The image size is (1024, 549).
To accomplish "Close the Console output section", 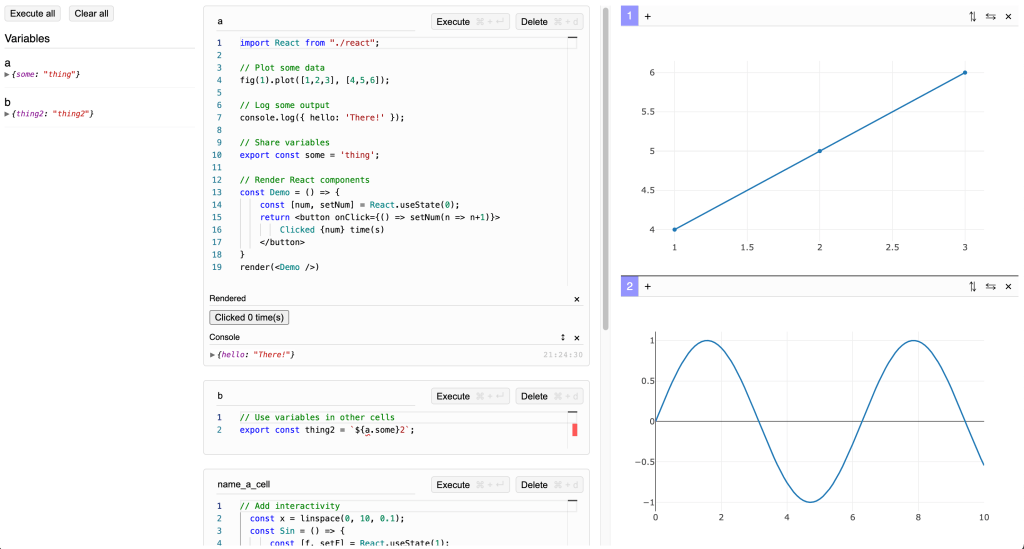I will click(576, 338).
